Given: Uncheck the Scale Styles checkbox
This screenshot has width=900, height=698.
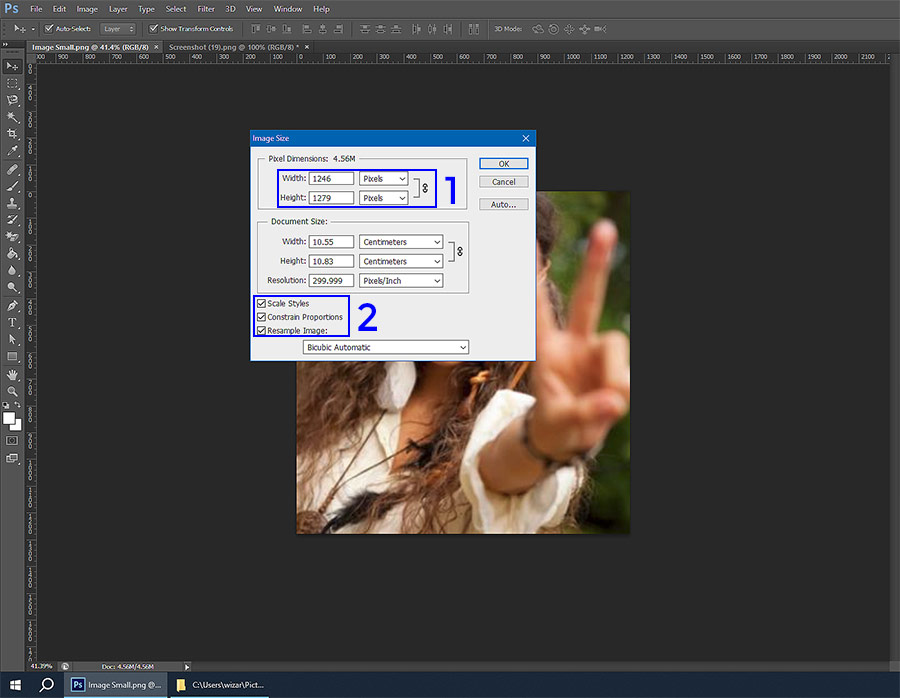Looking at the screenshot, I should pyautogui.click(x=260, y=303).
